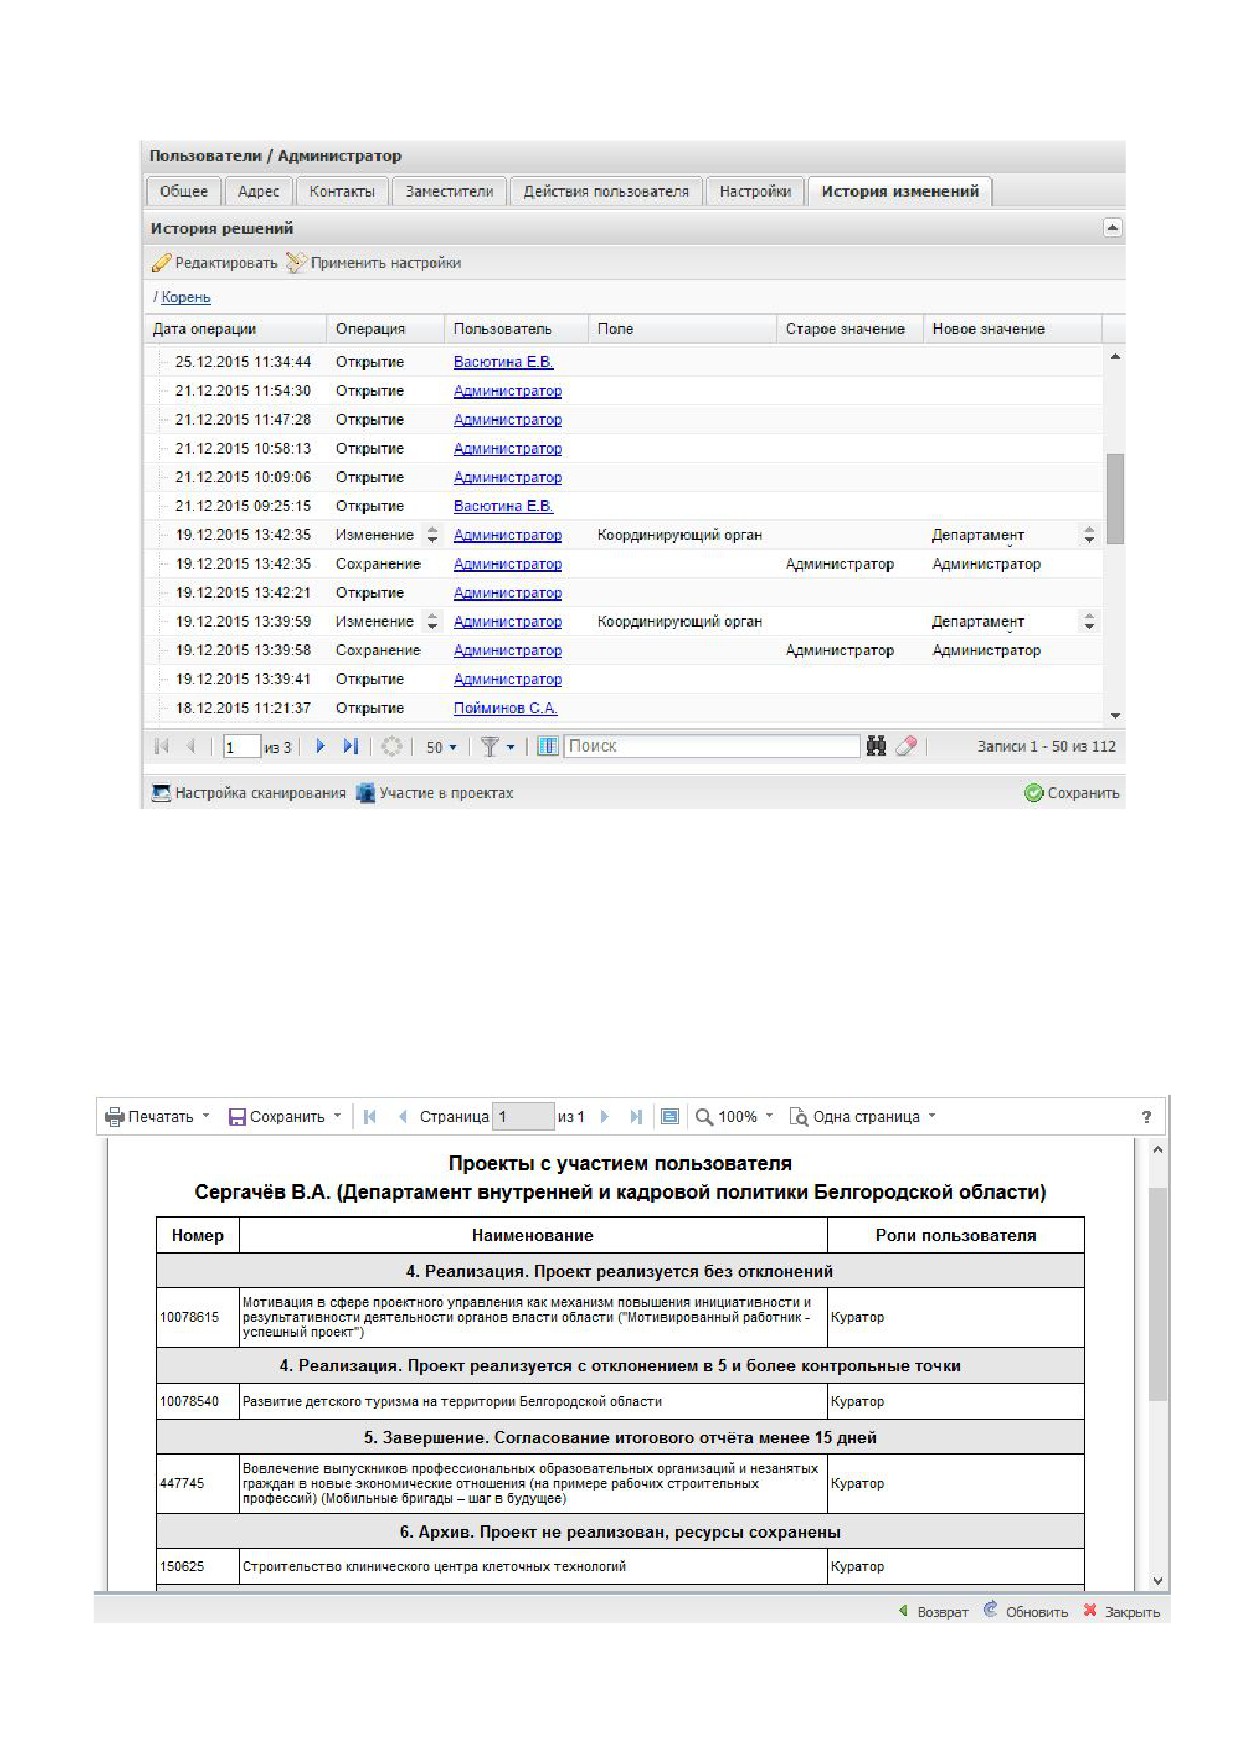Open the 50 records per page dropdown
The image size is (1237, 1752).
click(441, 747)
